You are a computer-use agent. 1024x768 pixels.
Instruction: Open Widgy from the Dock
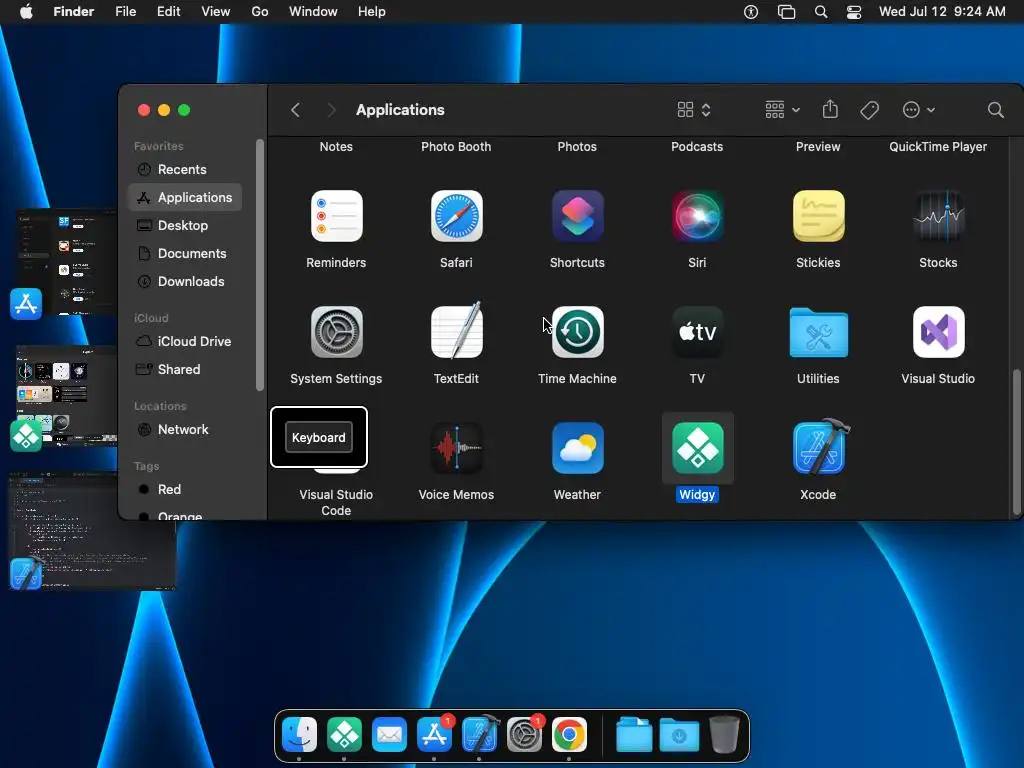pos(344,735)
